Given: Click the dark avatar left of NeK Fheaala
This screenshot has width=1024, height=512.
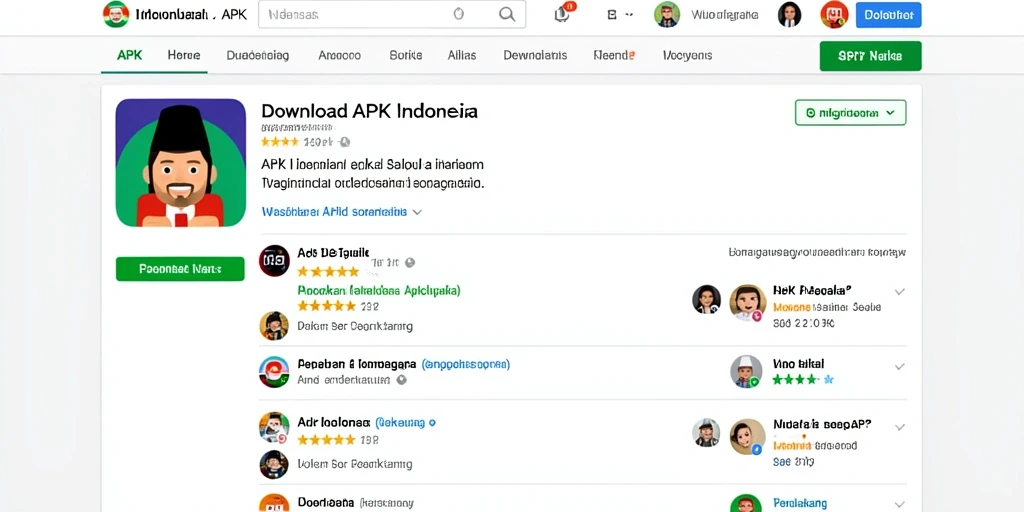Looking at the screenshot, I should pos(706,299).
